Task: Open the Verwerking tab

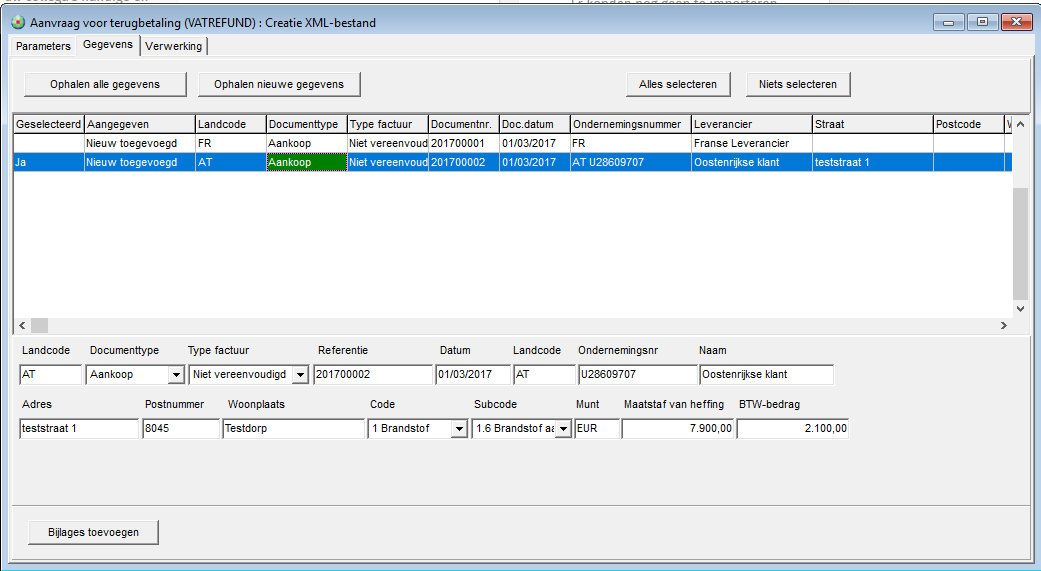Action: coord(173,46)
